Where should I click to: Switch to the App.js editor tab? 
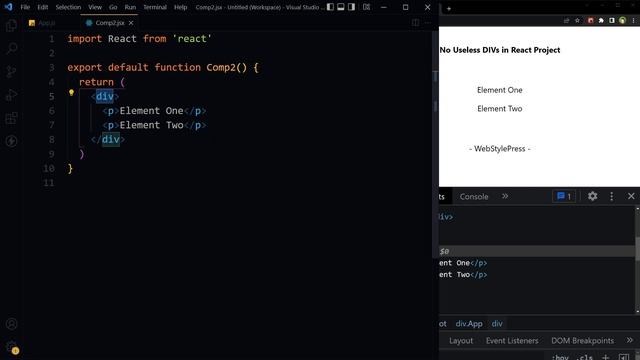coord(42,23)
